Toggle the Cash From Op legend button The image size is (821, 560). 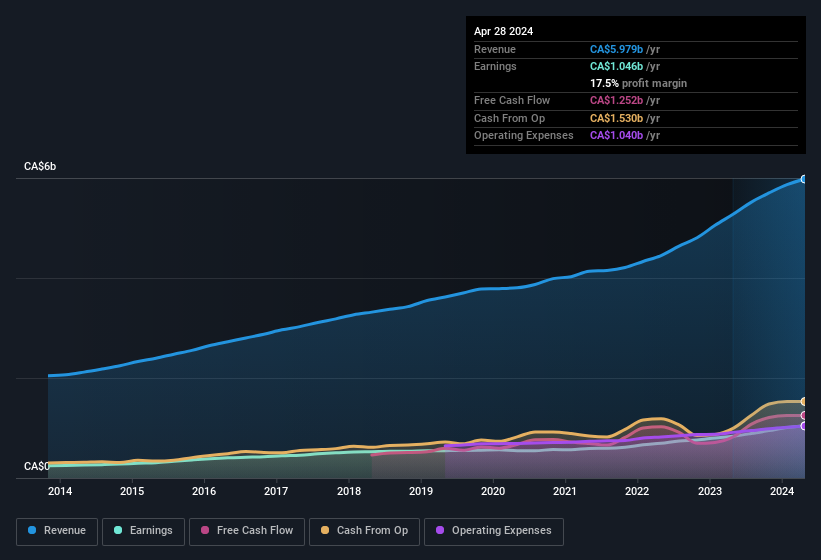(364, 531)
